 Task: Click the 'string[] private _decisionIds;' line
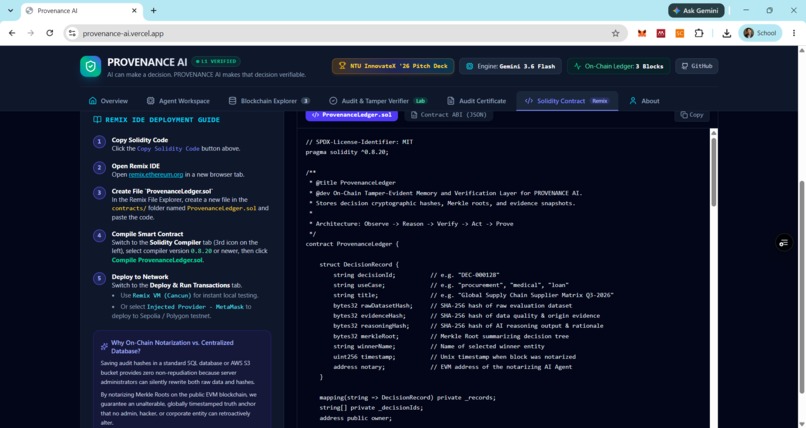click(371, 408)
